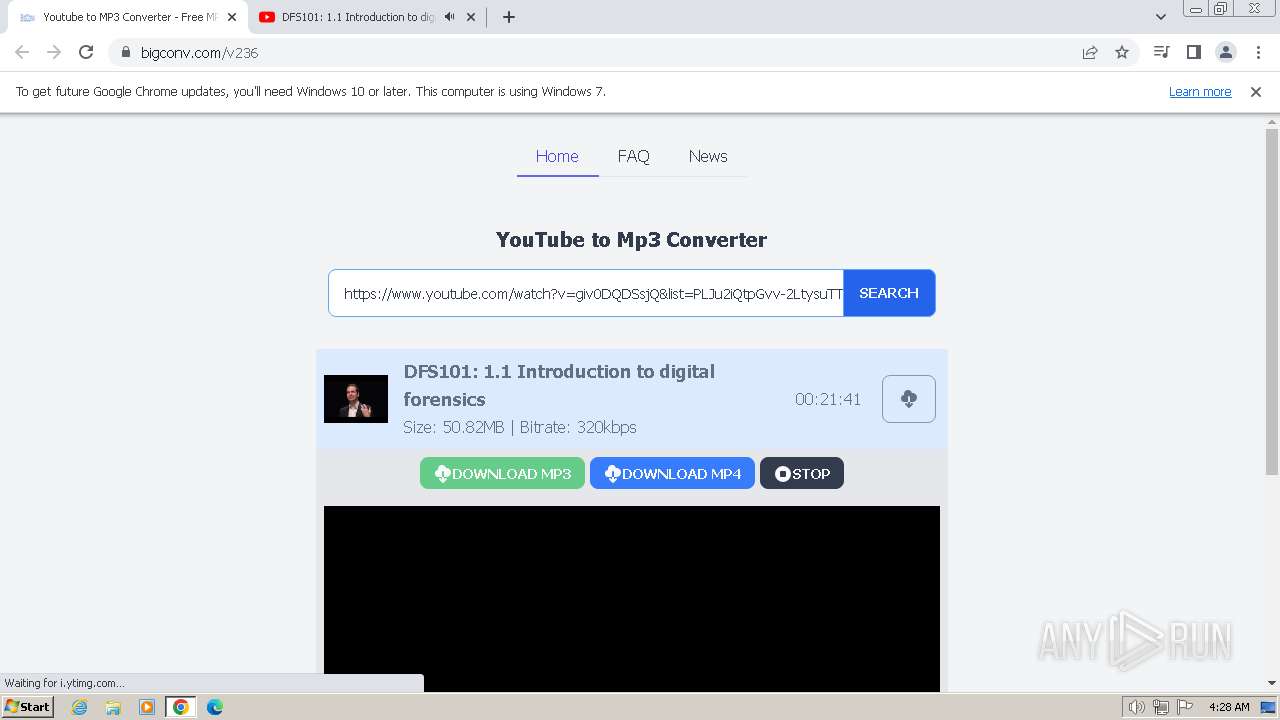Click the DFS101 video thumbnail
The width and height of the screenshot is (1280, 720).
[356, 399]
